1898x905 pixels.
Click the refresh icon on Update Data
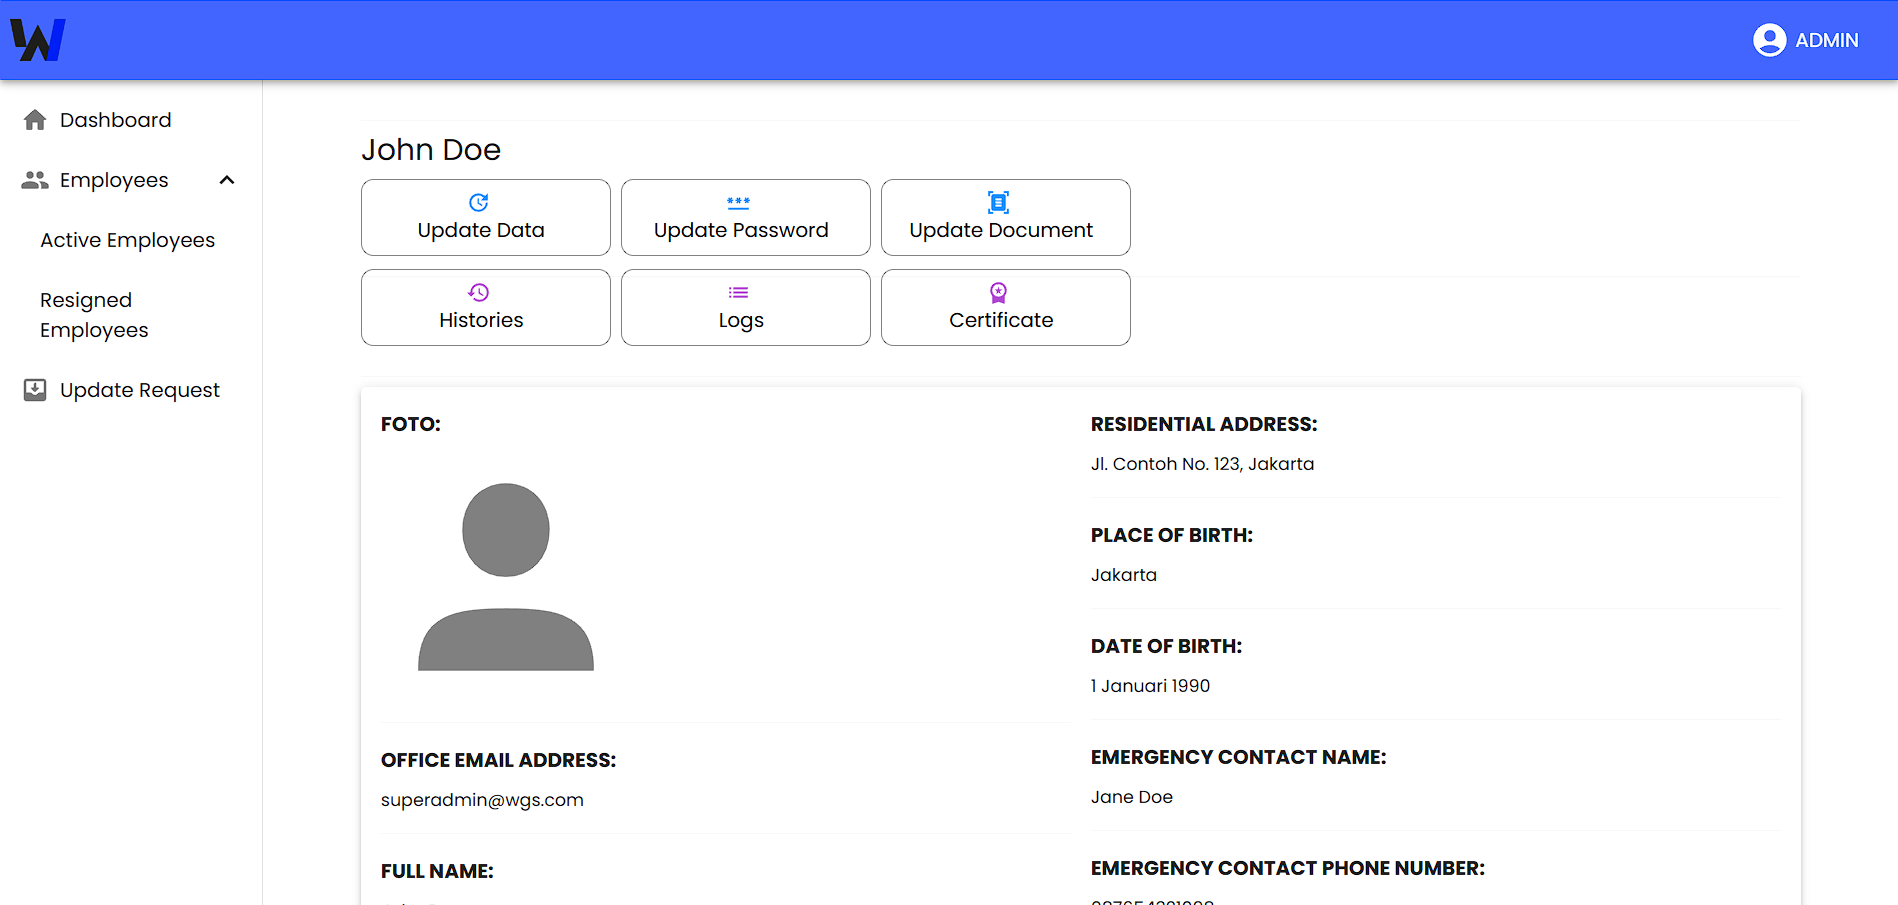[x=479, y=202]
